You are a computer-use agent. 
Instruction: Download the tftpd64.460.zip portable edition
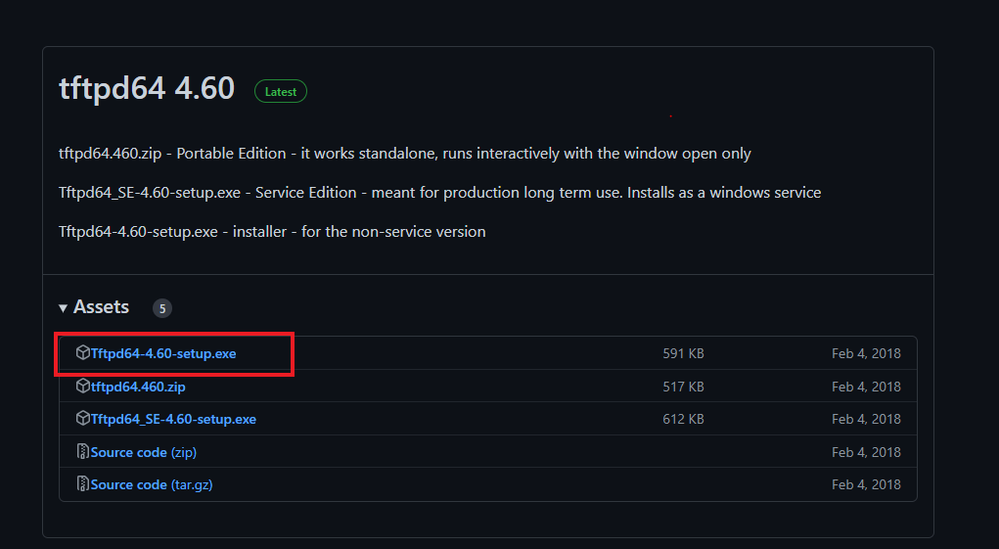pyautogui.click(x=138, y=386)
